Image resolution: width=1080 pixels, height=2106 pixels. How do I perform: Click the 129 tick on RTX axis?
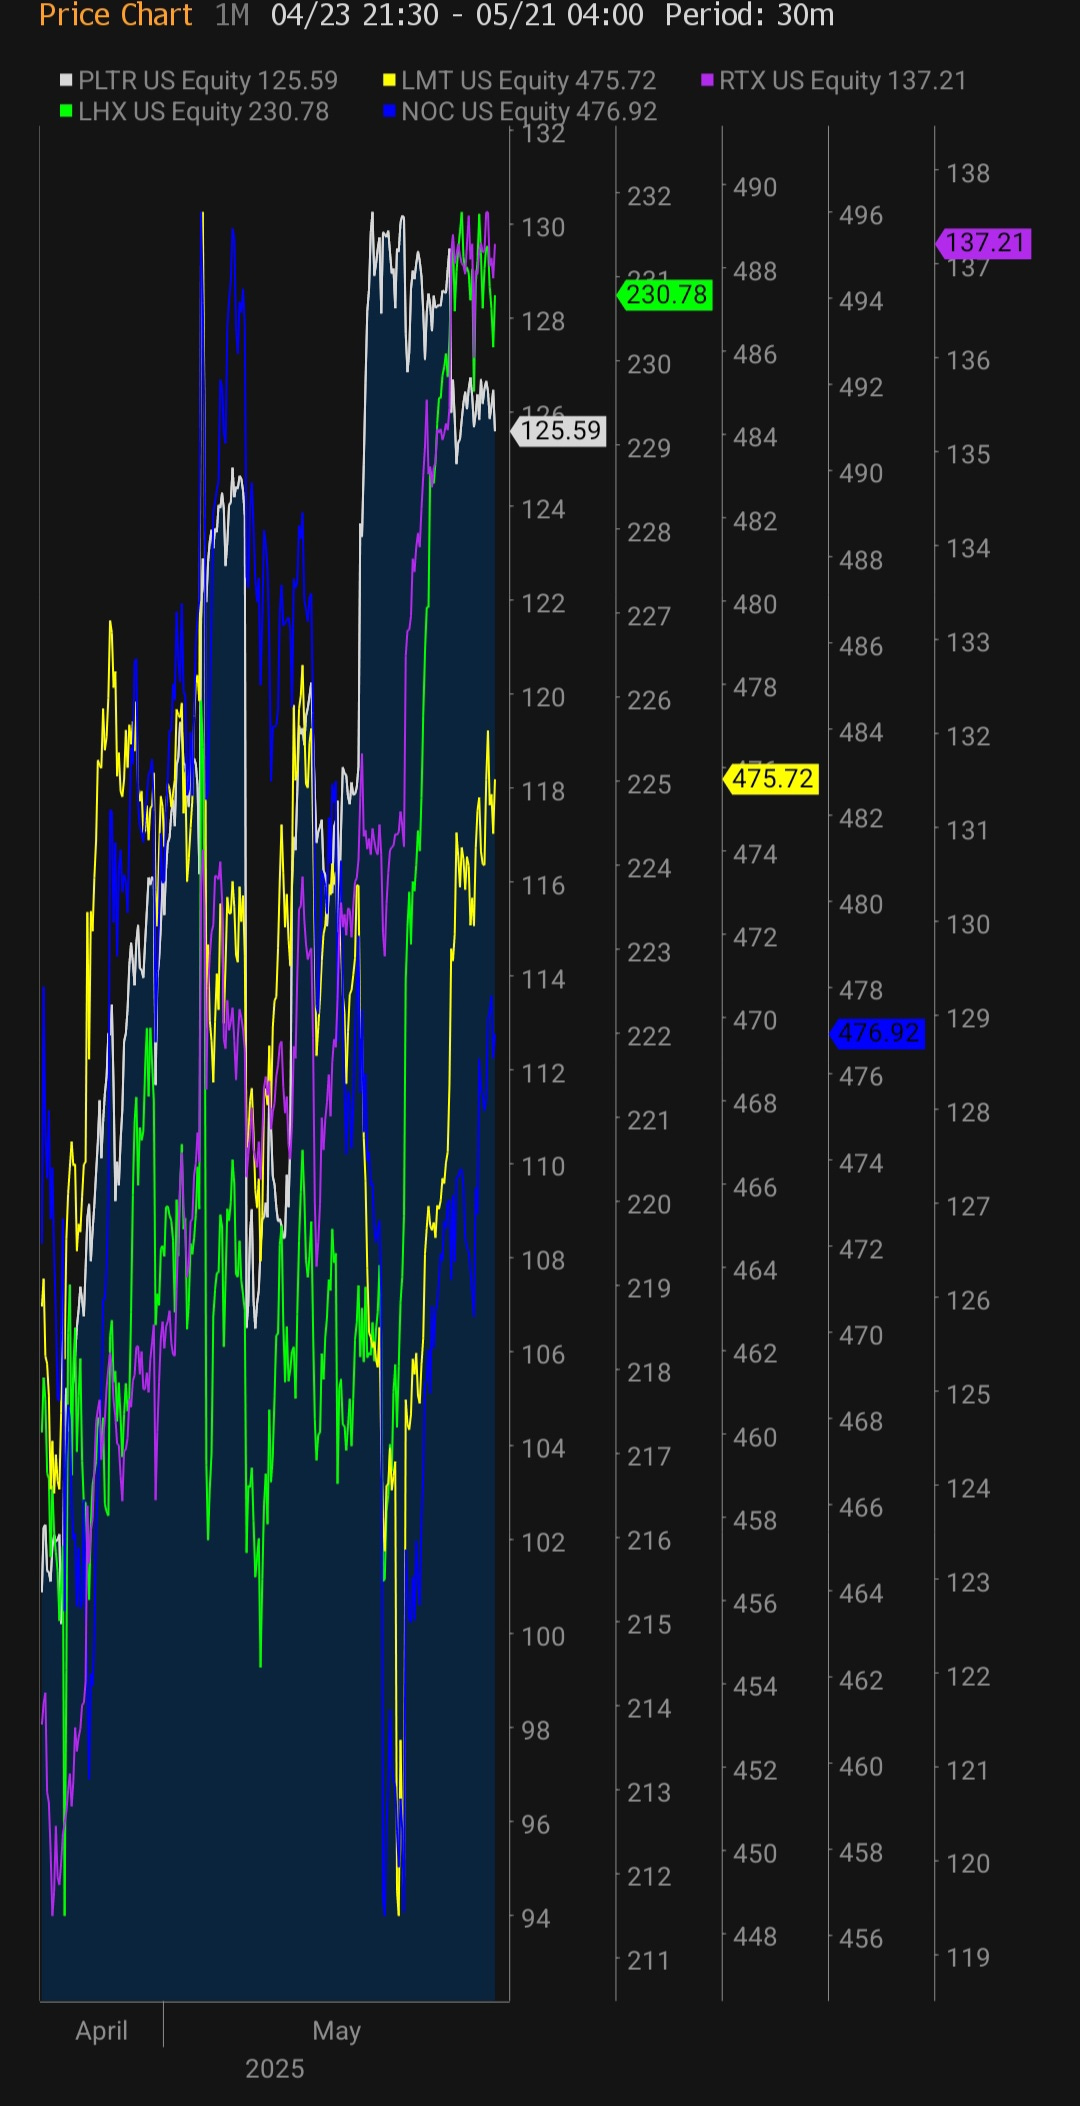(968, 1019)
